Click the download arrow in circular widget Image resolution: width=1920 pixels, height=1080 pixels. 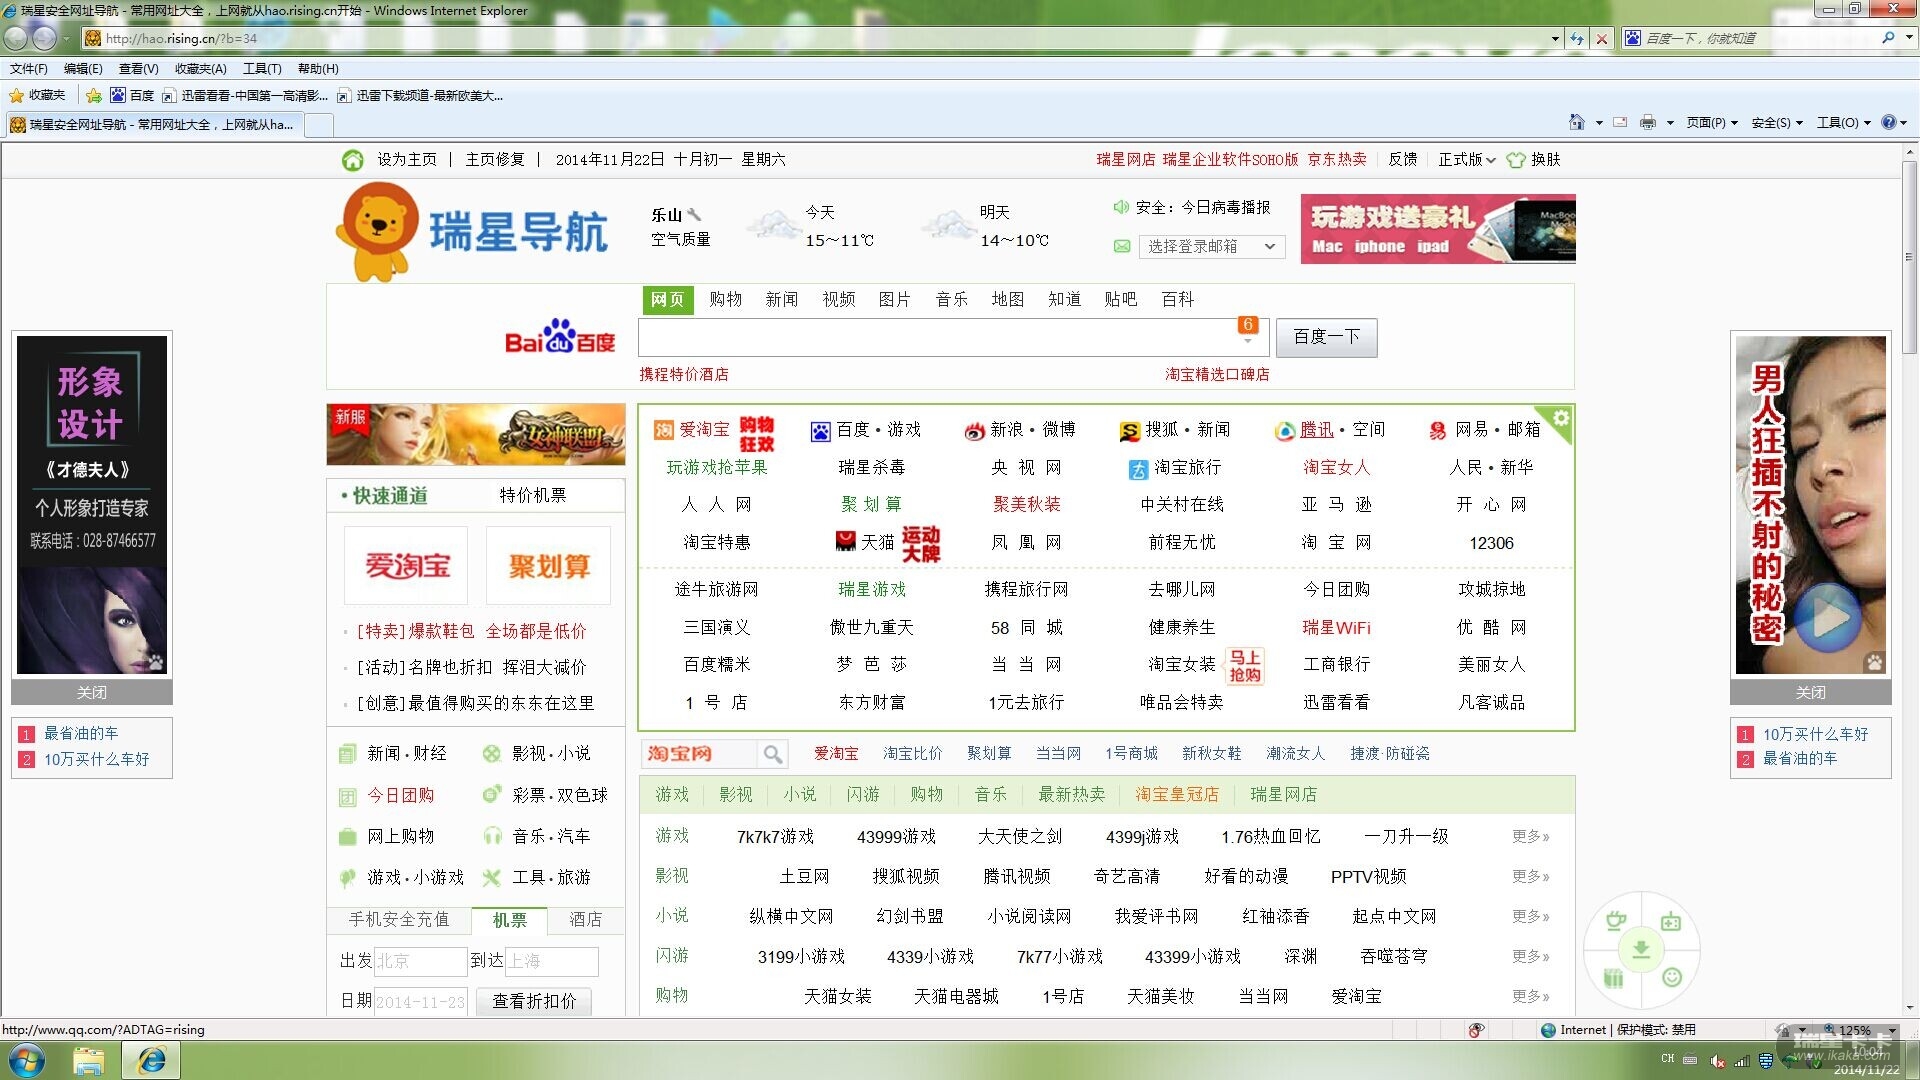pos(1641,948)
